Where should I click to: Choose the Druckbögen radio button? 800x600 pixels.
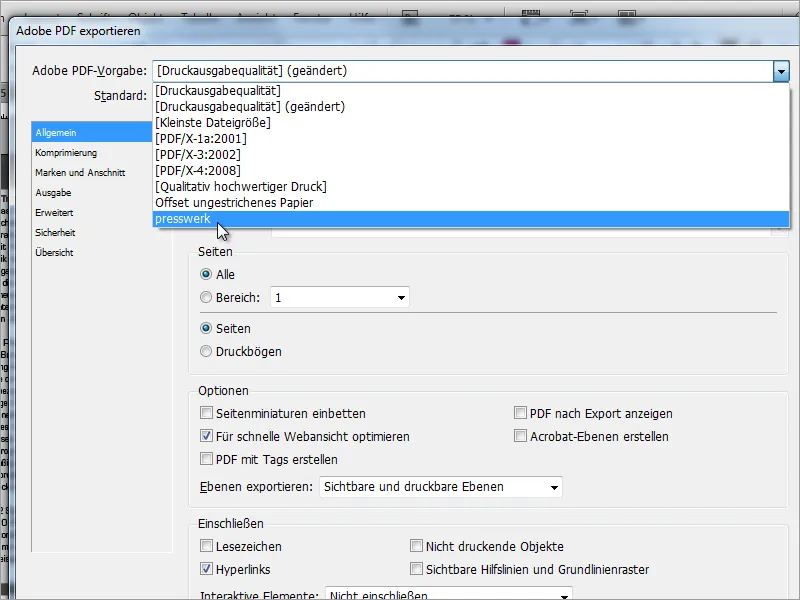pyautogui.click(x=206, y=352)
